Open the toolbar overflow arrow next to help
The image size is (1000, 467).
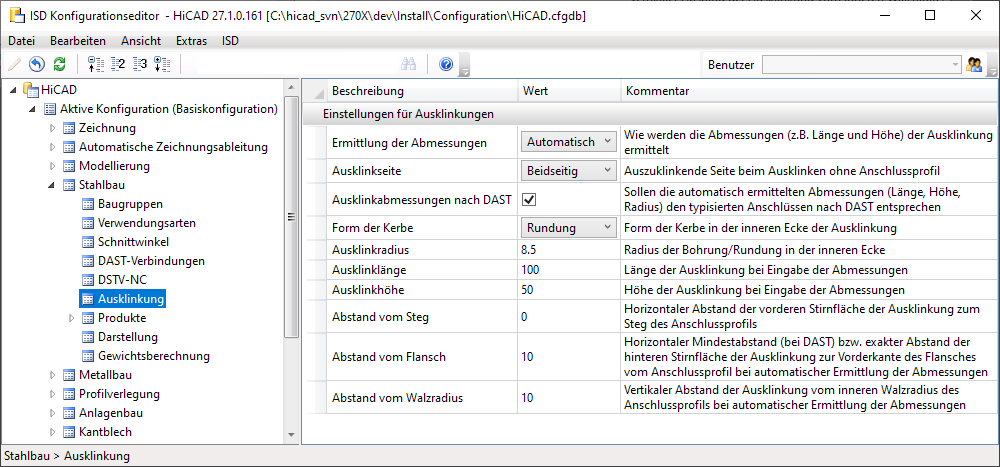click(x=466, y=65)
